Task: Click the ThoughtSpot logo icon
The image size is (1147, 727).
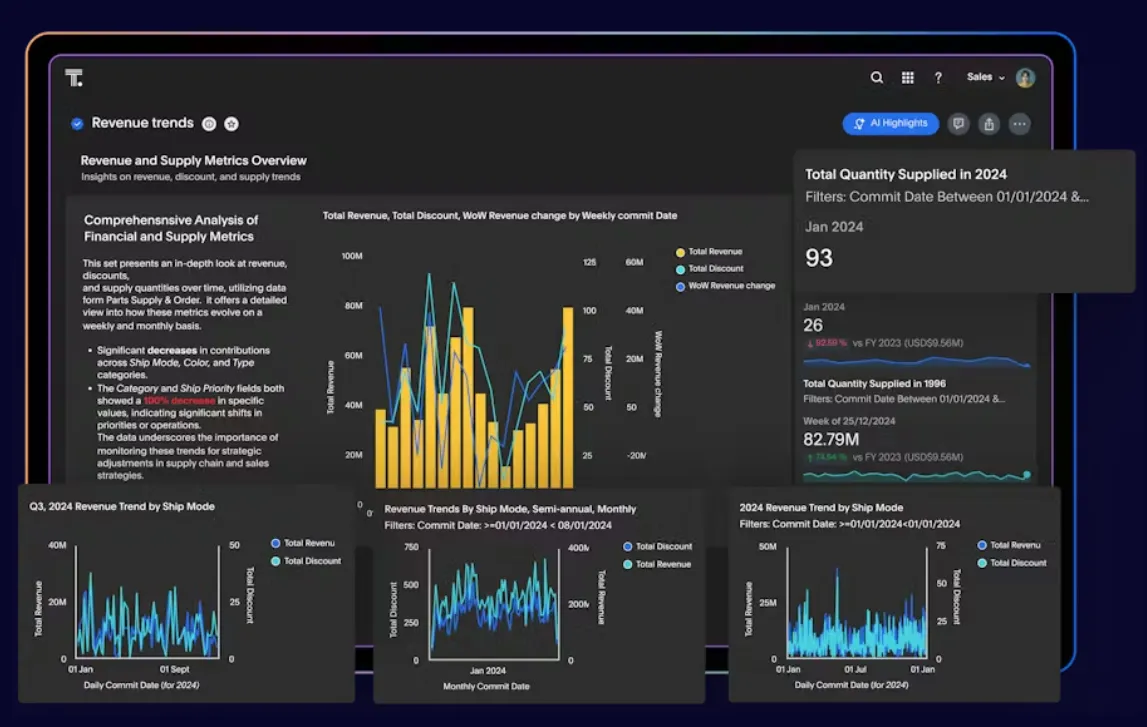Action: click(x=74, y=78)
